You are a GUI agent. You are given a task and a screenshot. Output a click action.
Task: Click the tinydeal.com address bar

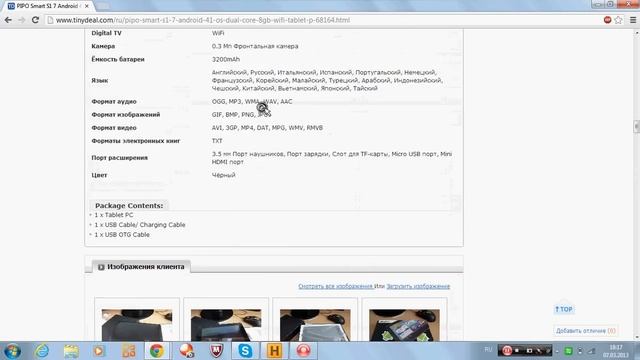pos(327,20)
